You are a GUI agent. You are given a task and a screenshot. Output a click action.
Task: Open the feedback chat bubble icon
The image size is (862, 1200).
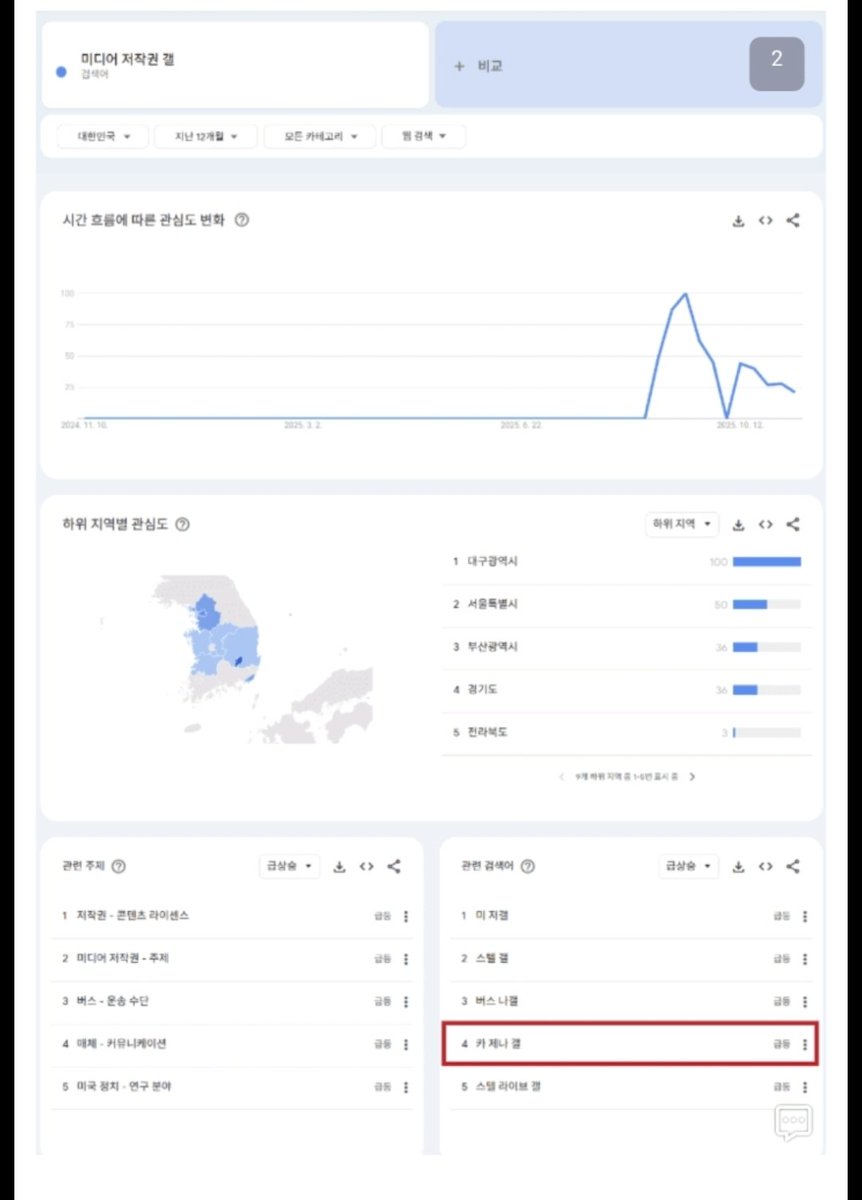click(x=793, y=1122)
